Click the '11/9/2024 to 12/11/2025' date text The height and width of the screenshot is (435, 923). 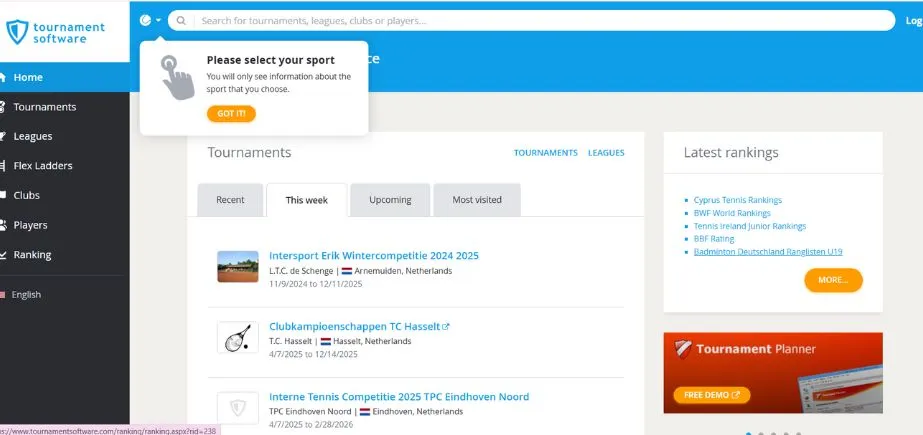pos(316,284)
